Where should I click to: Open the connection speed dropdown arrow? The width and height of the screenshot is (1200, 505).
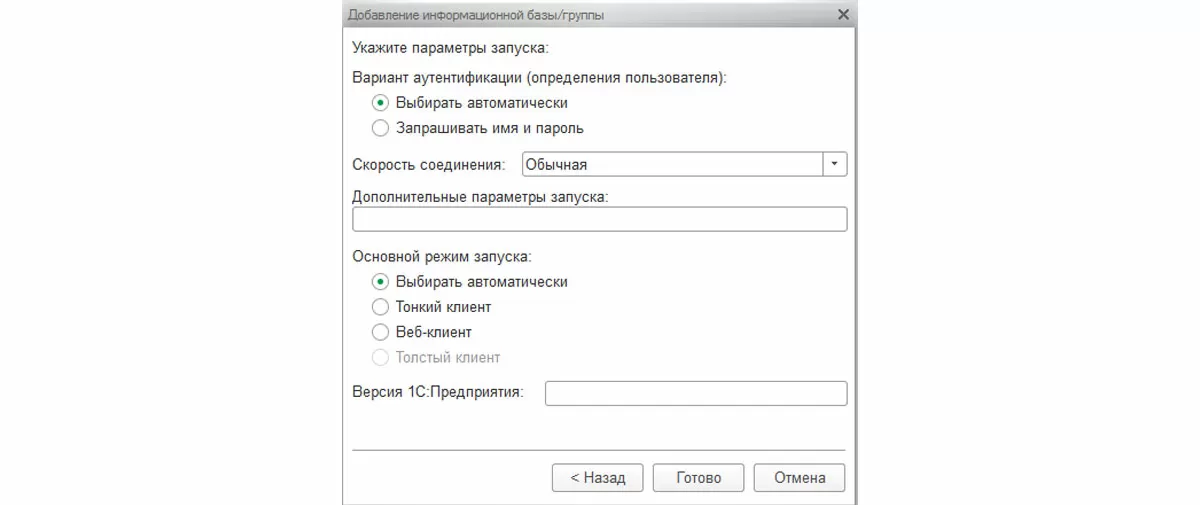(835, 164)
